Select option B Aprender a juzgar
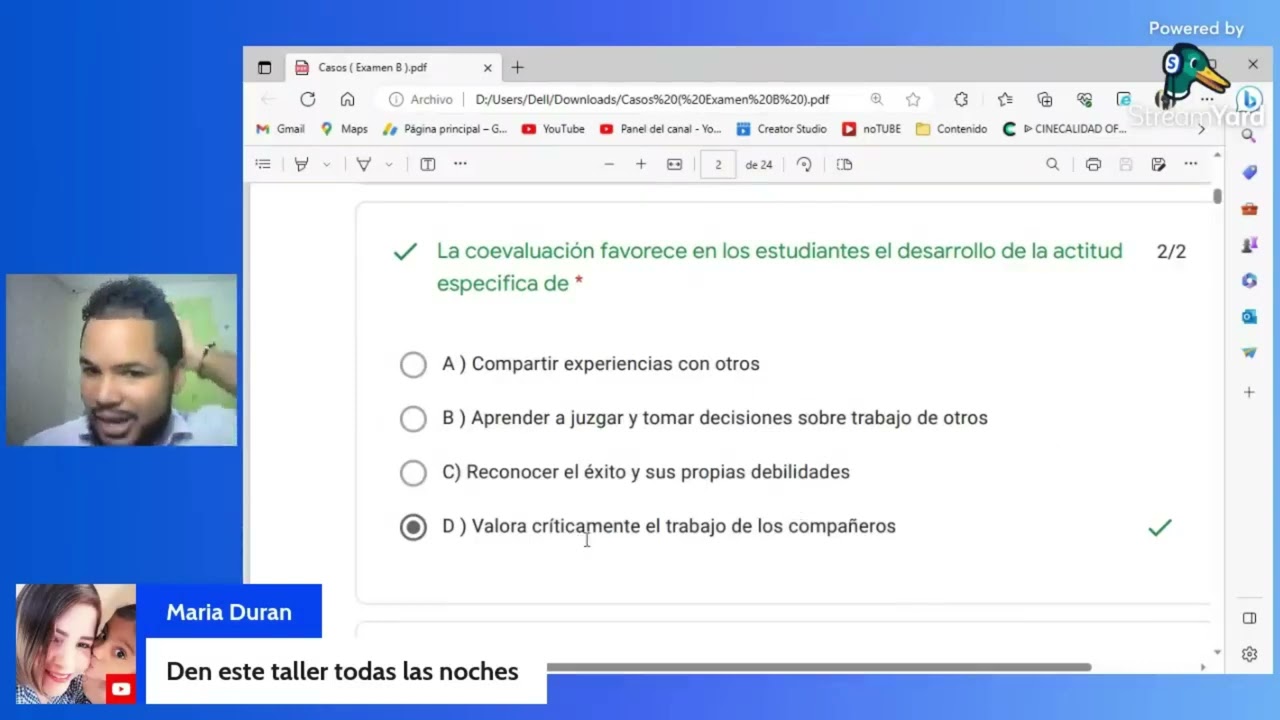This screenshot has width=1280, height=720. coord(413,419)
